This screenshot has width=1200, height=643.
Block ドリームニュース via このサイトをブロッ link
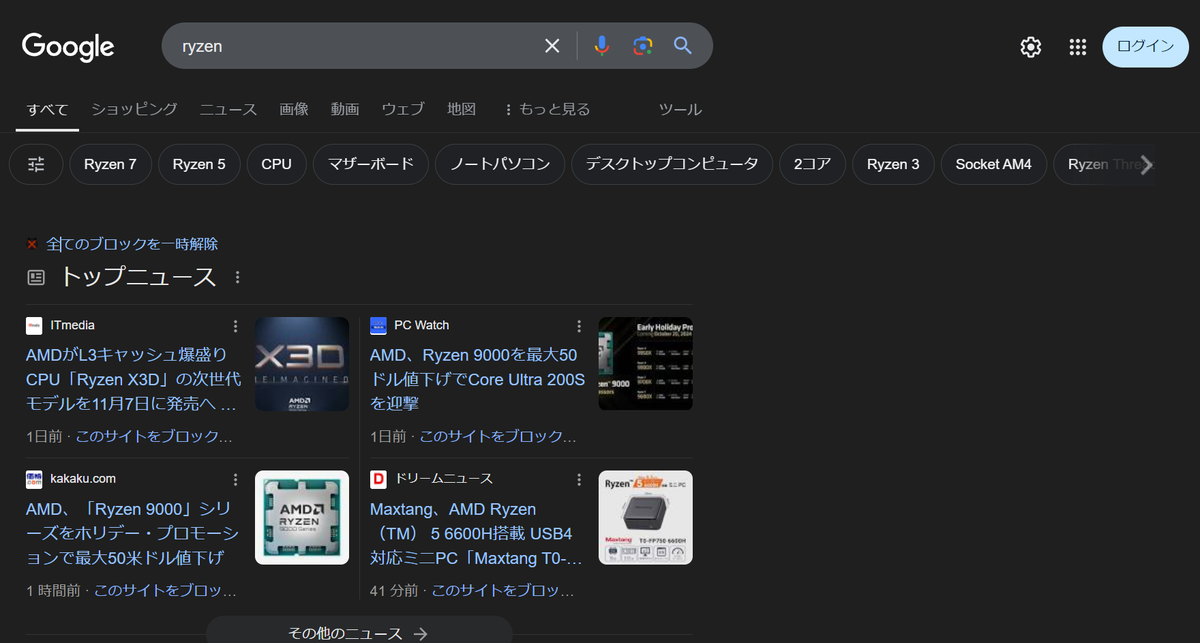(503, 591)
